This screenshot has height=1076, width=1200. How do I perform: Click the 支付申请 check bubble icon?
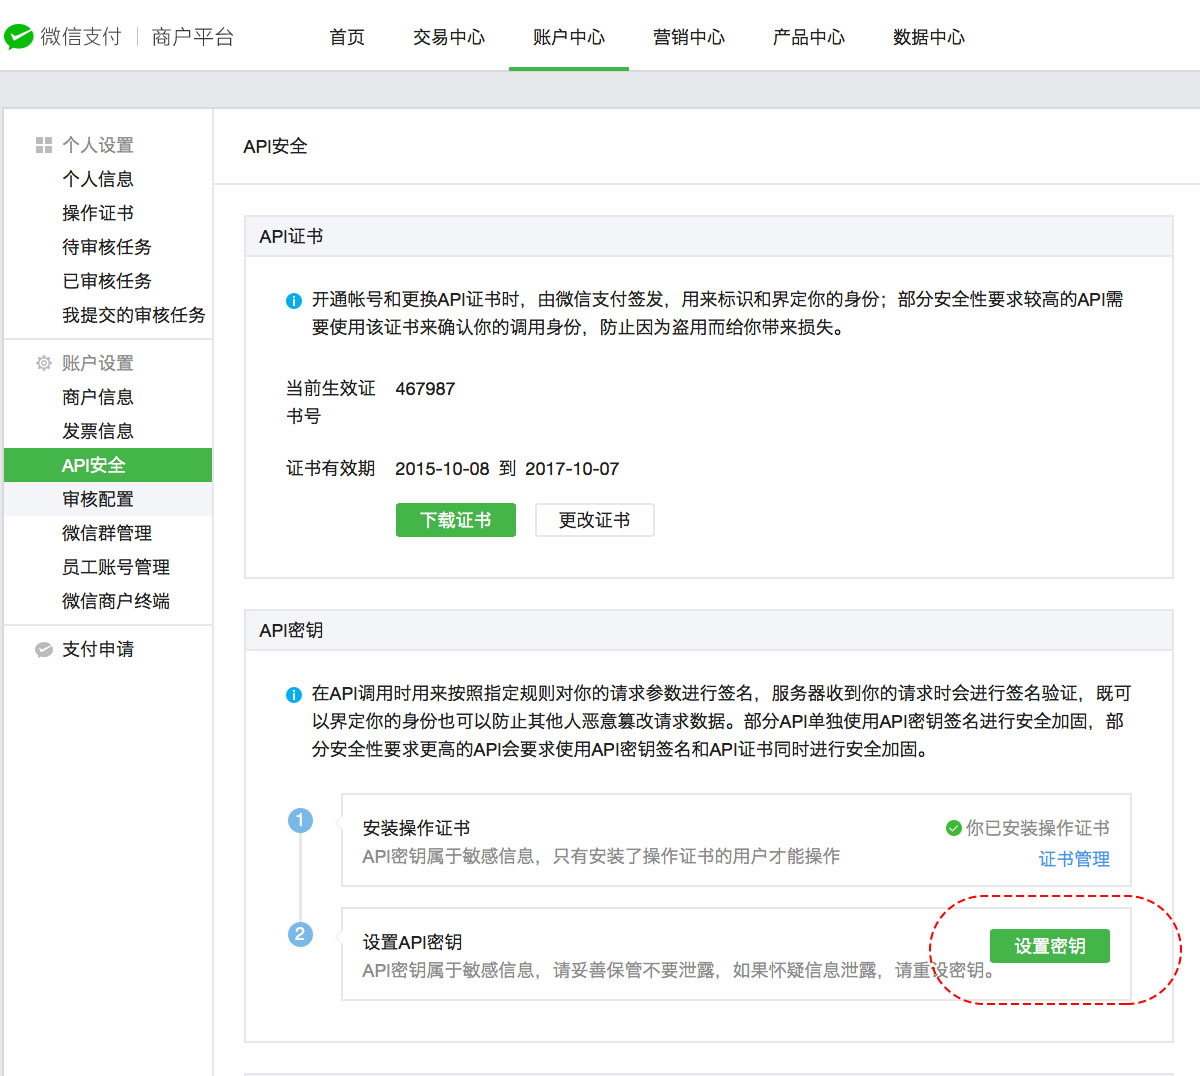44,649
